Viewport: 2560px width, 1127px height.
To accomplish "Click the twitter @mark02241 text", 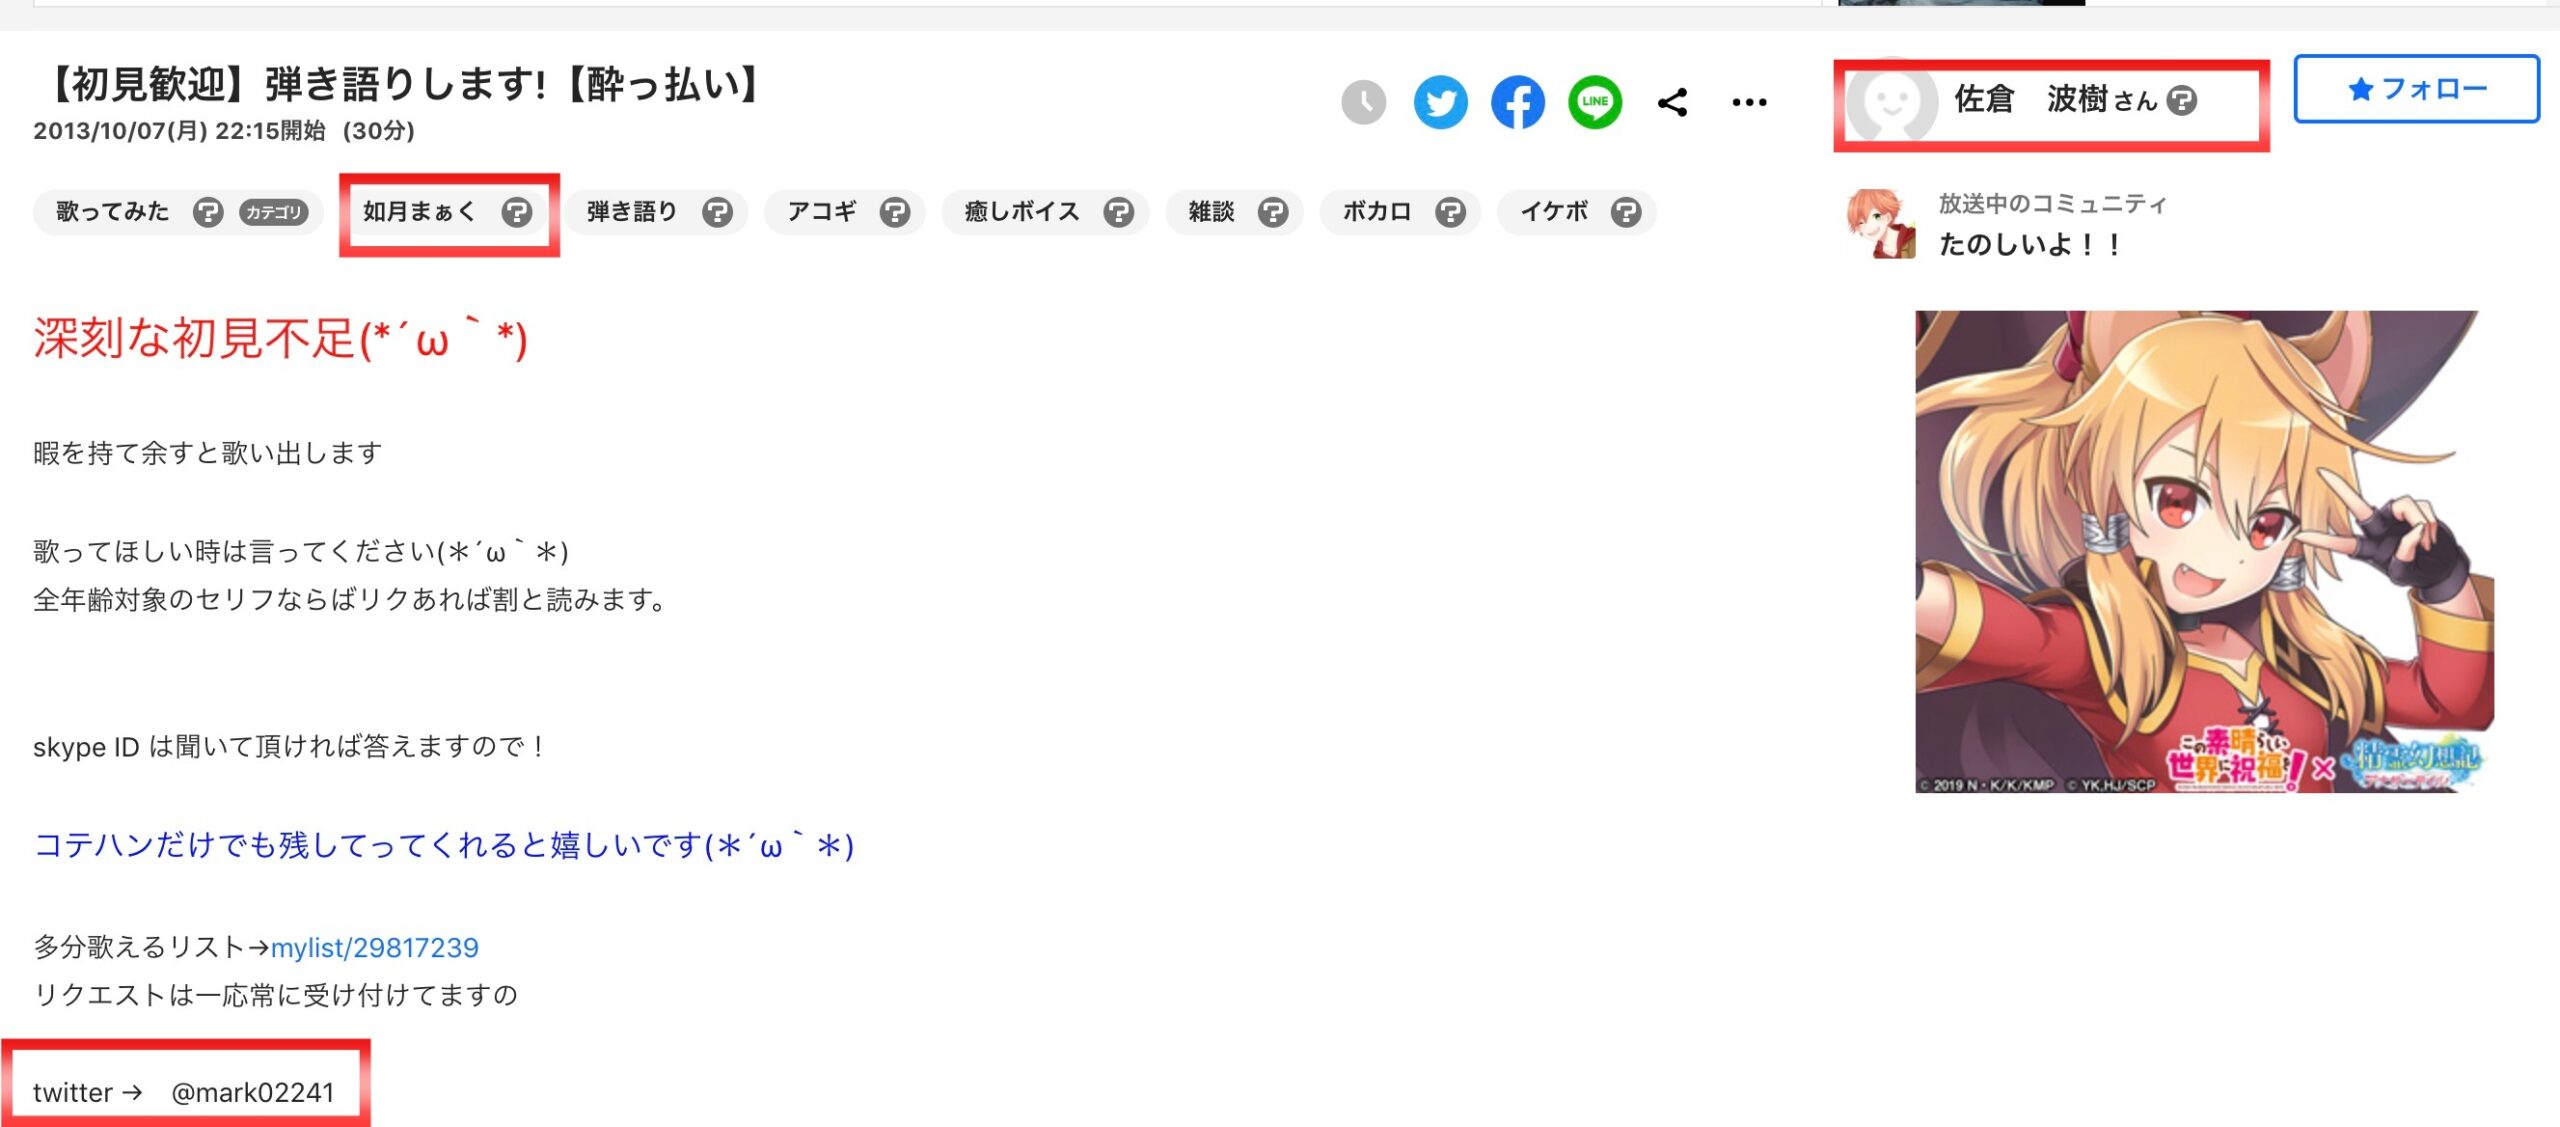I will point(184,1092).
